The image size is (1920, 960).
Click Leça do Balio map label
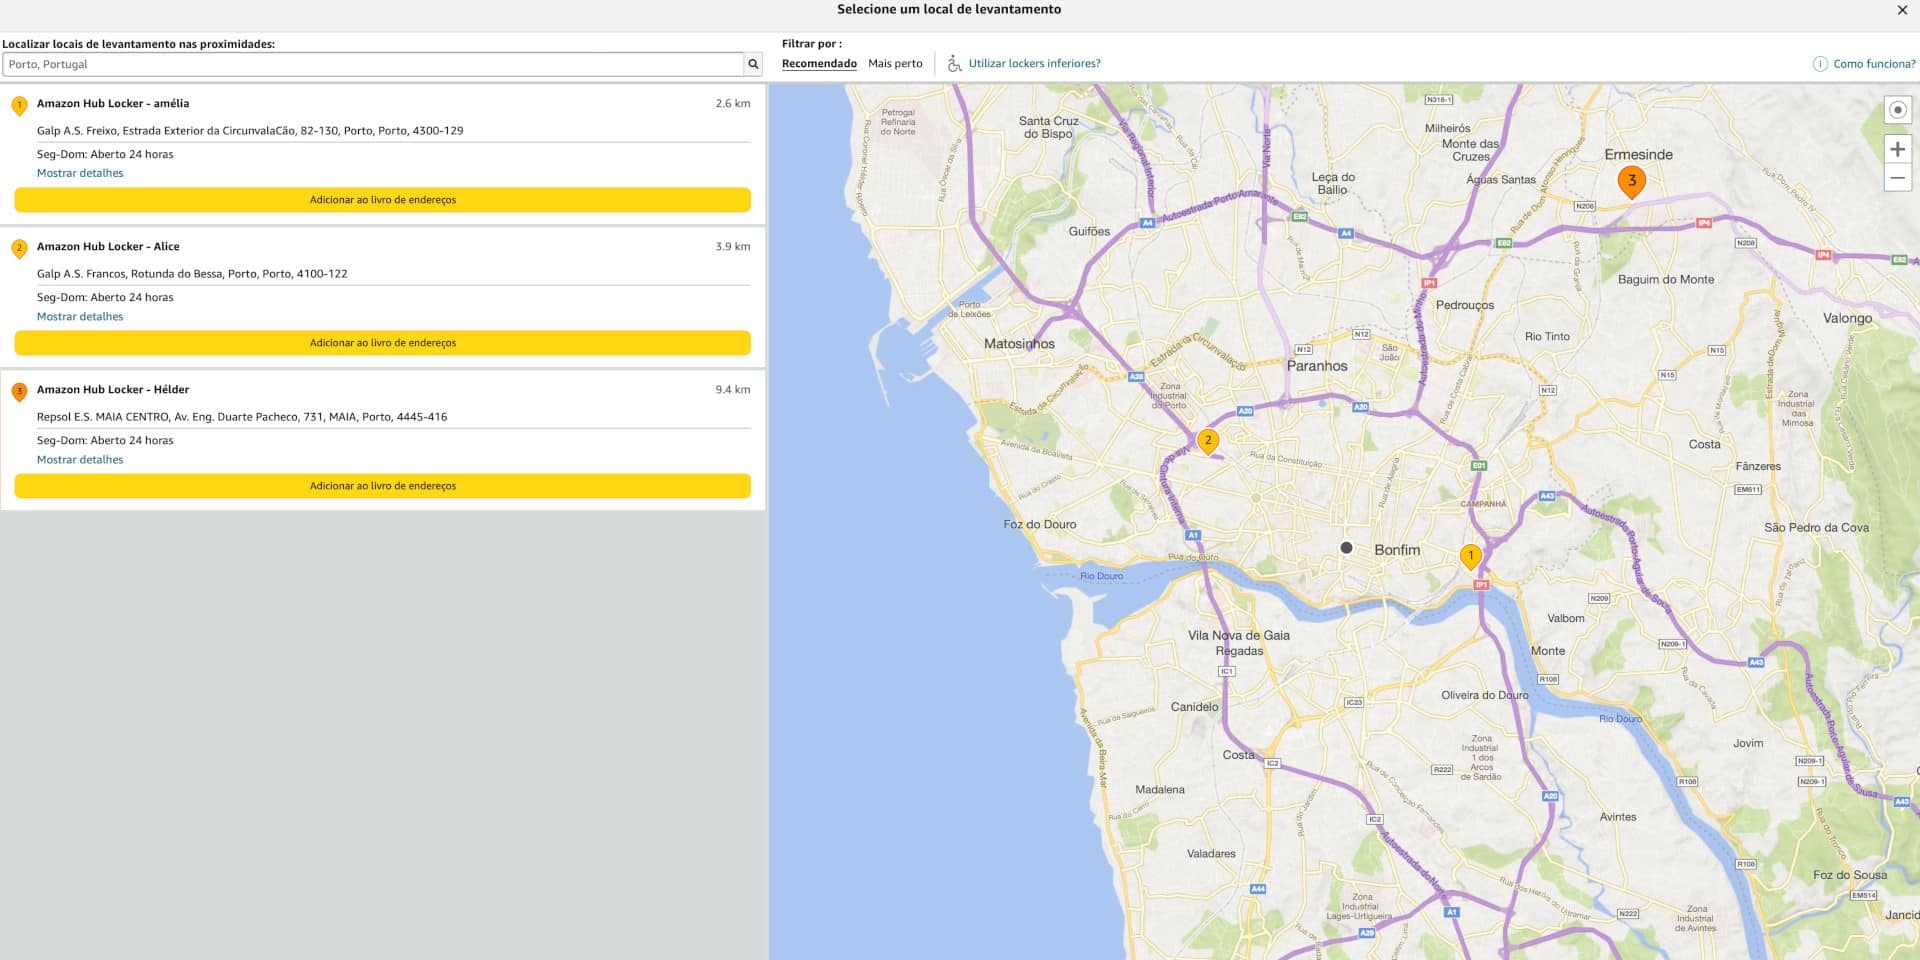pyautogui.click(x=1333, y=183)
